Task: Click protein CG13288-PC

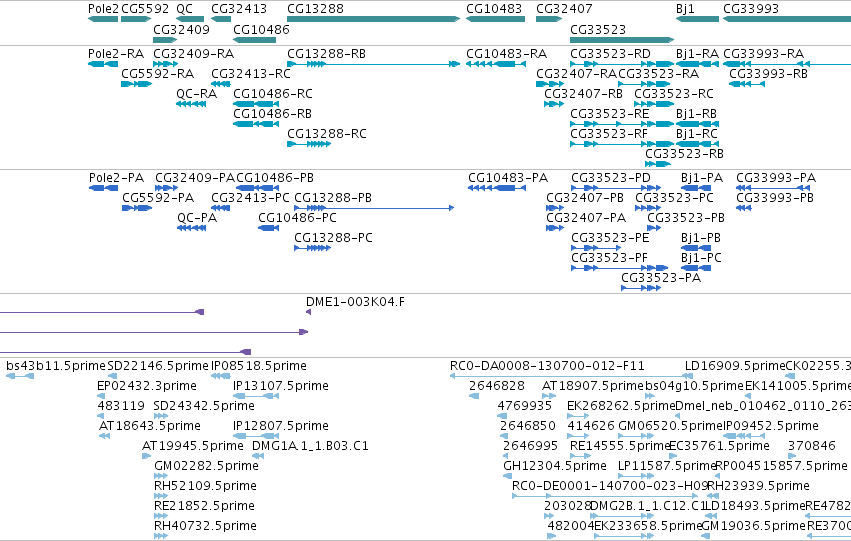Action: (x=333, y=238)
